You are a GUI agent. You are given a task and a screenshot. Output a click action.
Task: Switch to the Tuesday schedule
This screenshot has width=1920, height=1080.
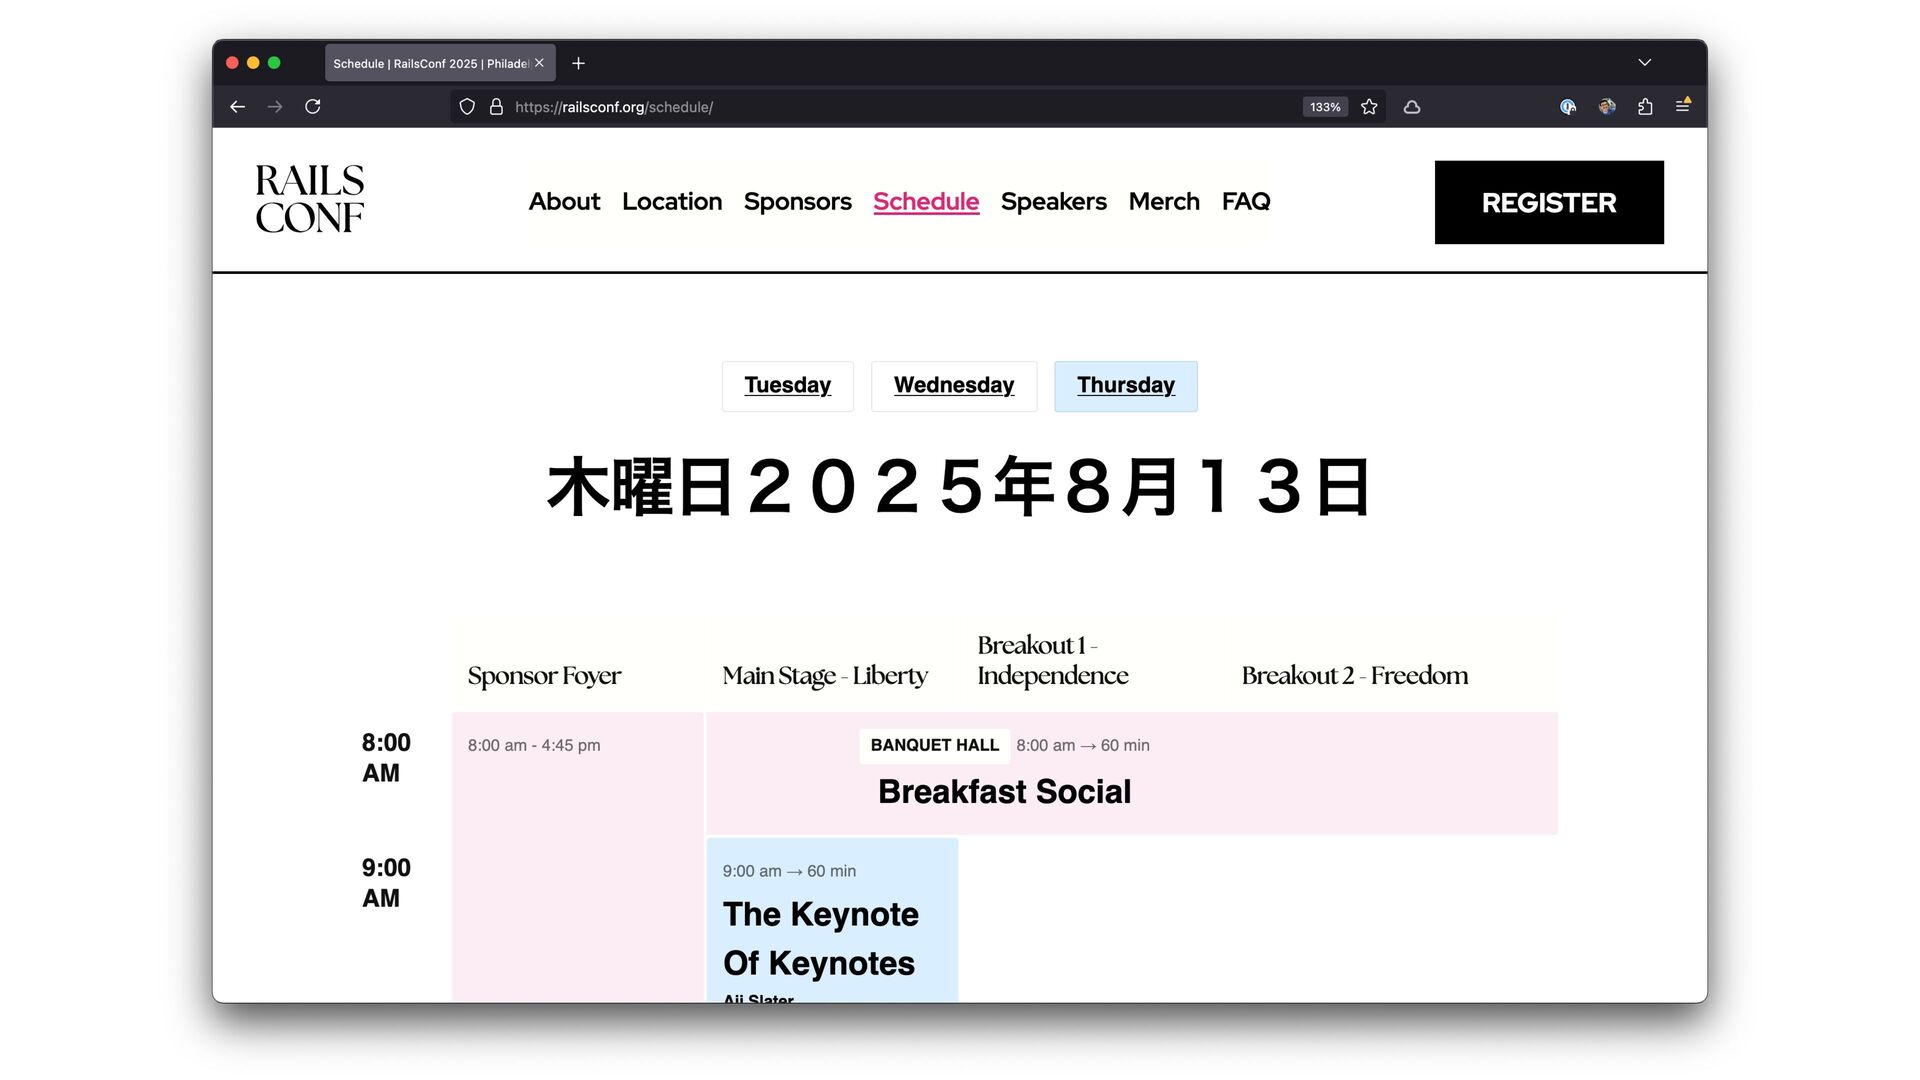point(788,386)
